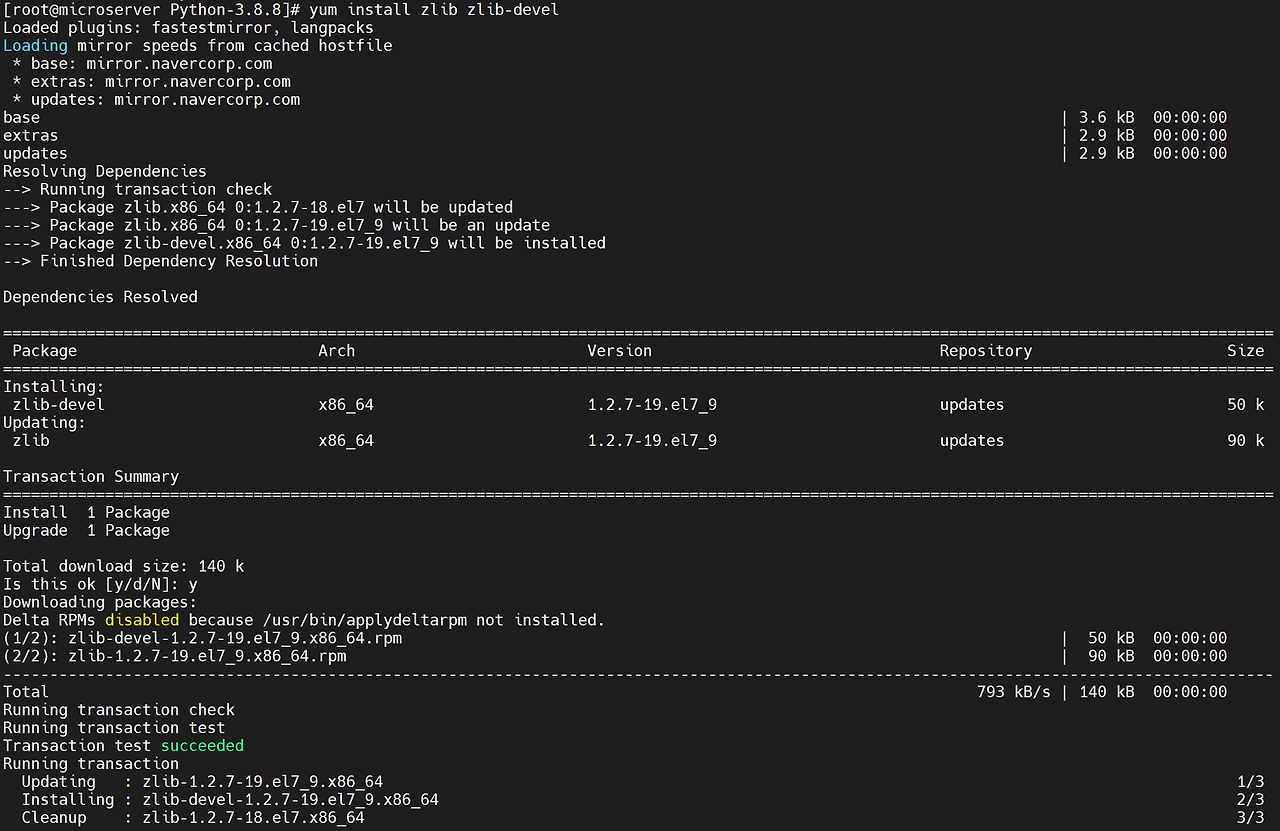1280x831 pixels.
Task: Select '* base: mirror.navercorp.com' line
Action: point(142,64)
